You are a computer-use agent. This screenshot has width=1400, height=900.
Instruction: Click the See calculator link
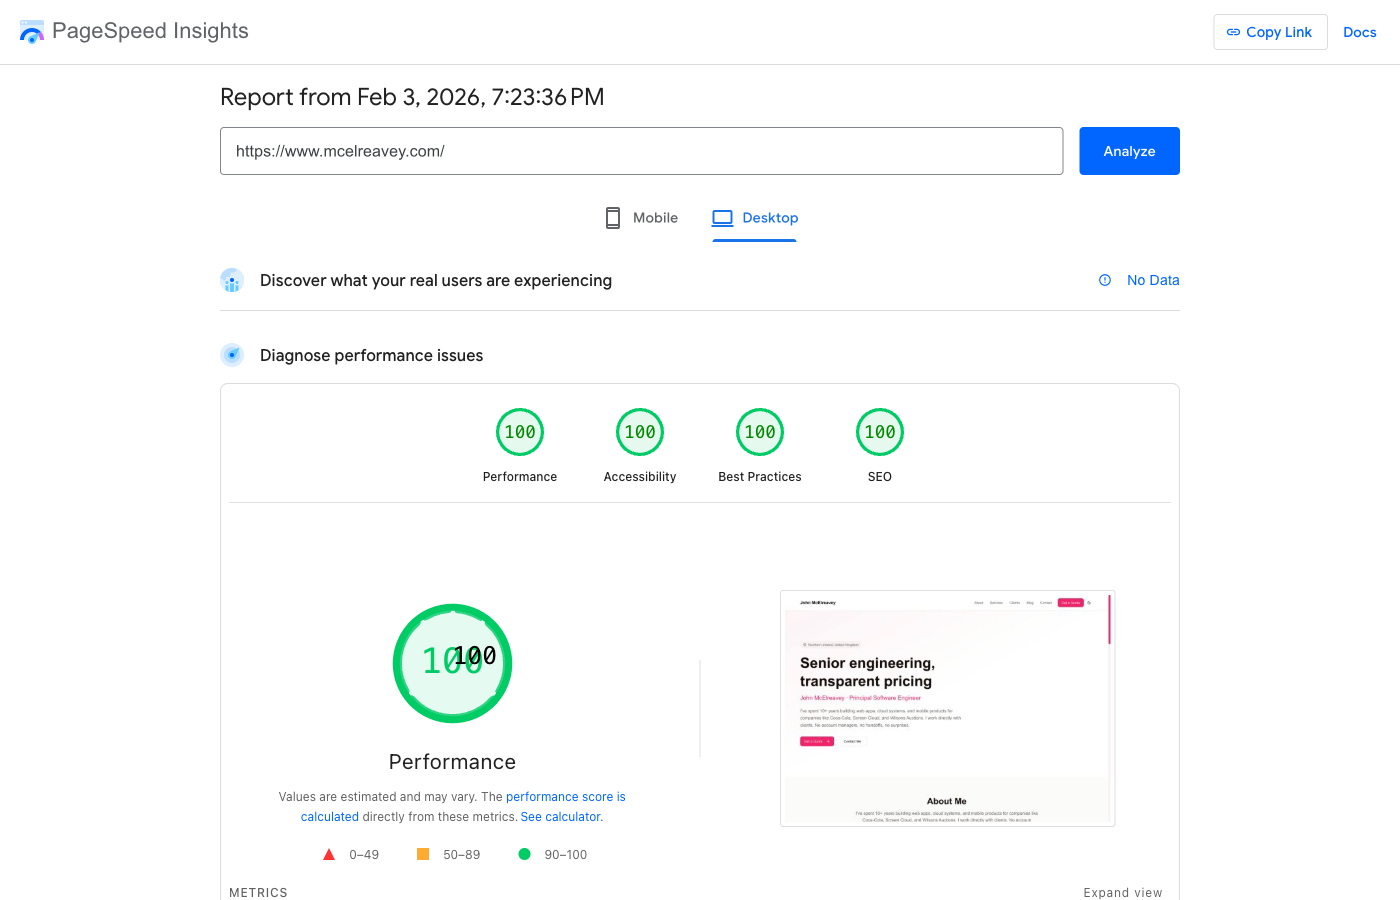click(x=560, y=816)
